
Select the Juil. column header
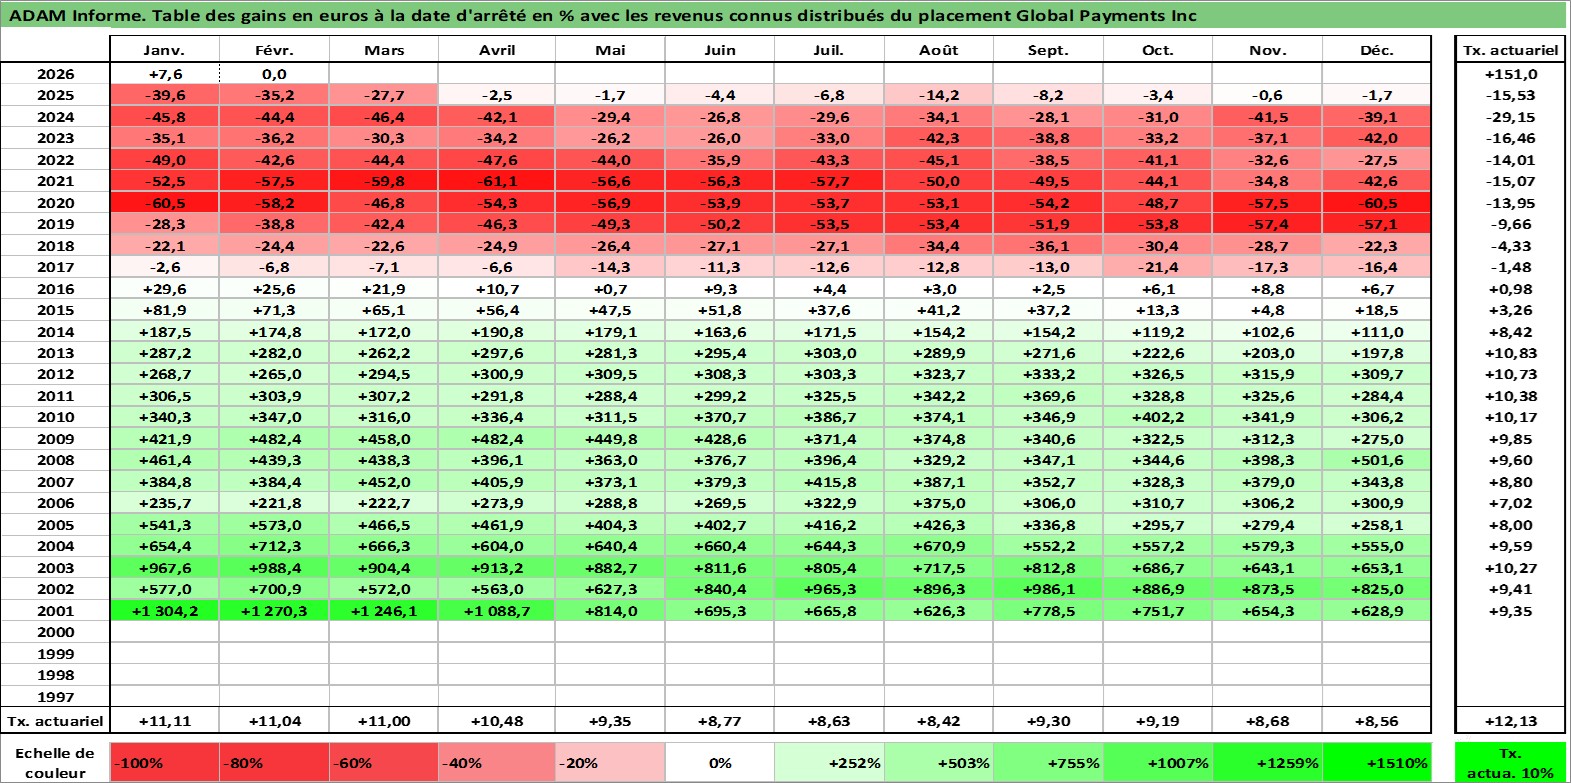pos(829,50)
